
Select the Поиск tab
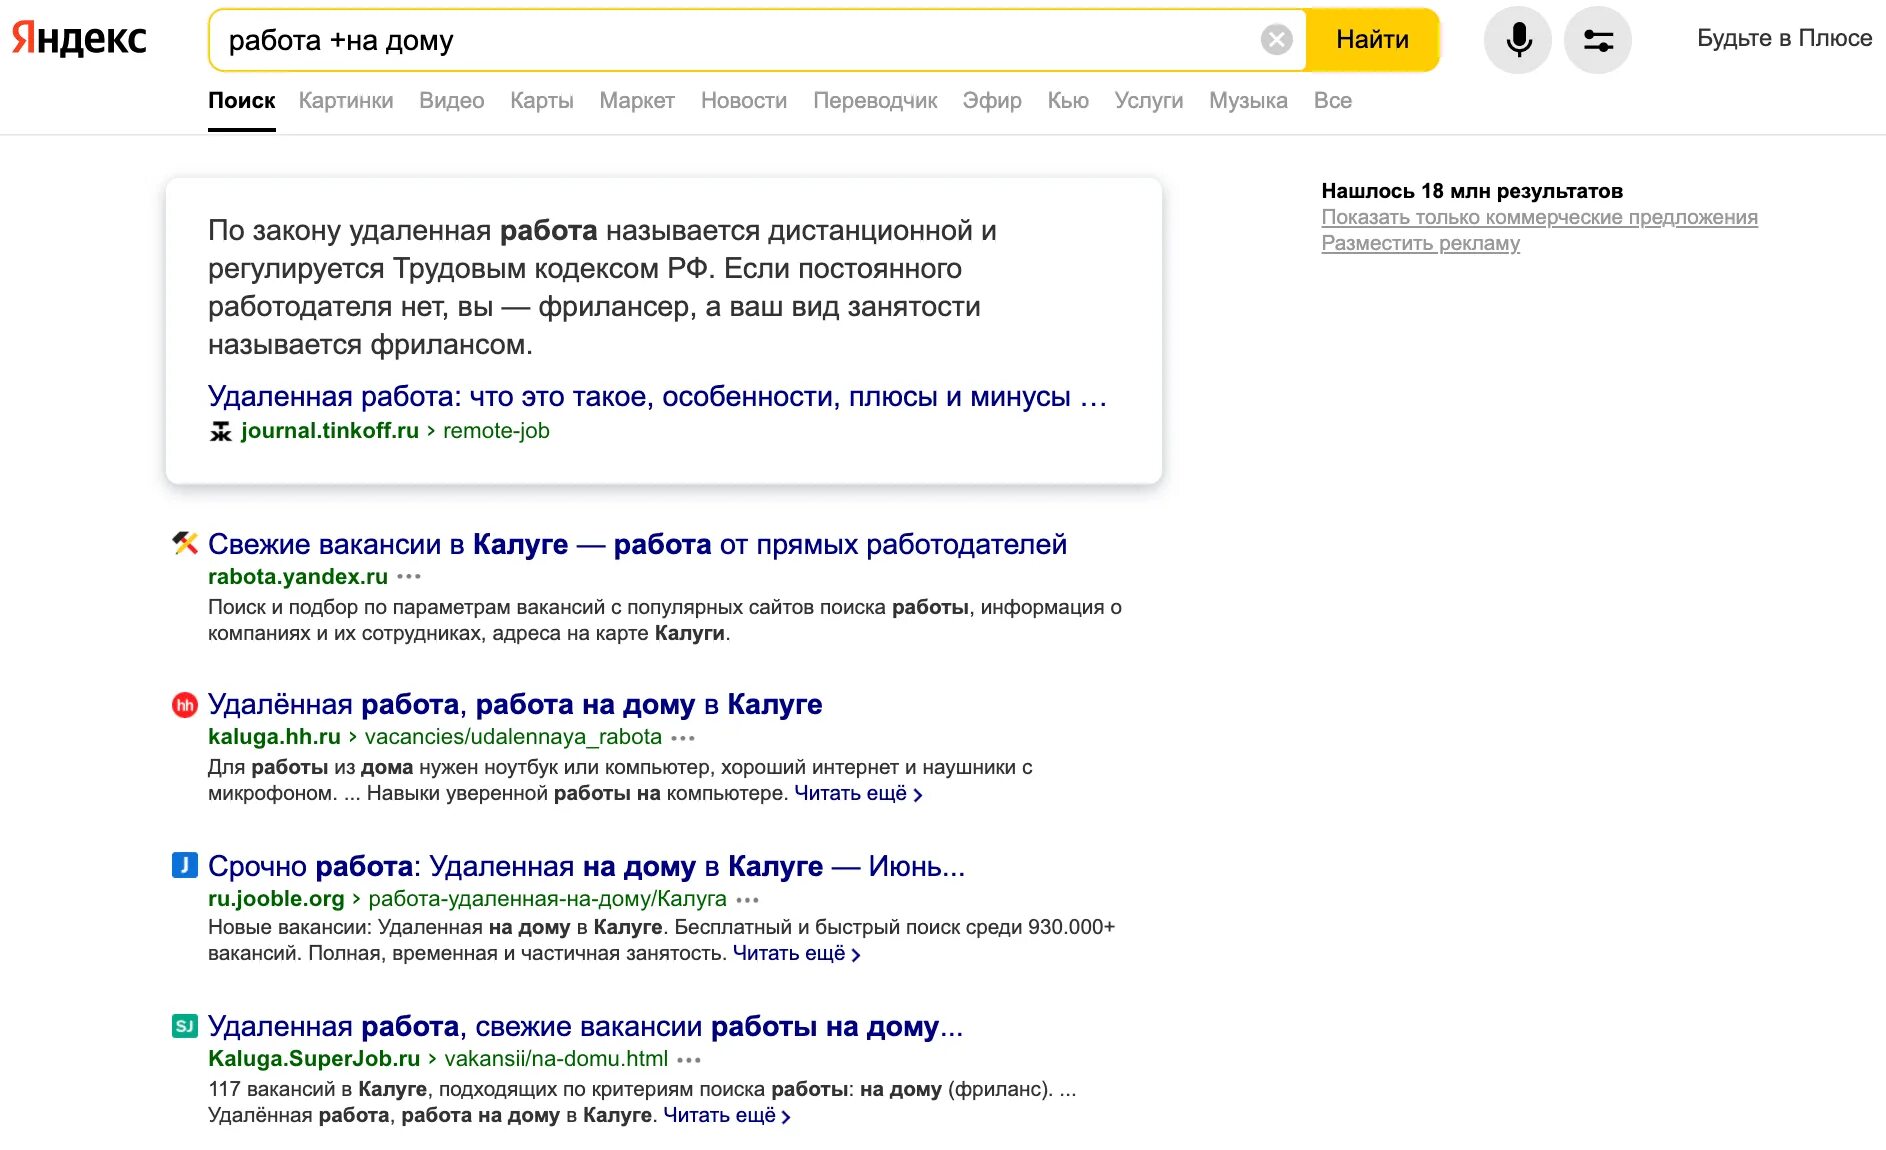241,100
